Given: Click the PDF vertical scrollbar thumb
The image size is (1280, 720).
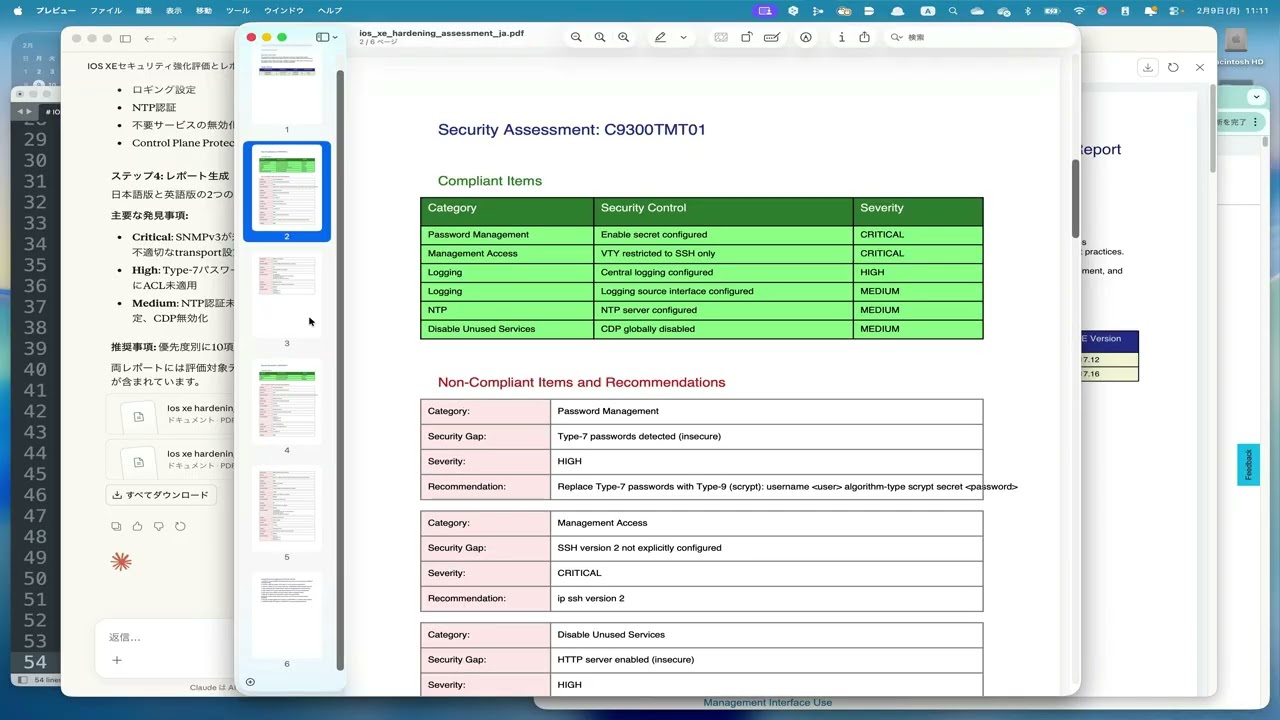Looking at the screenshot, I should point(1075,198).
